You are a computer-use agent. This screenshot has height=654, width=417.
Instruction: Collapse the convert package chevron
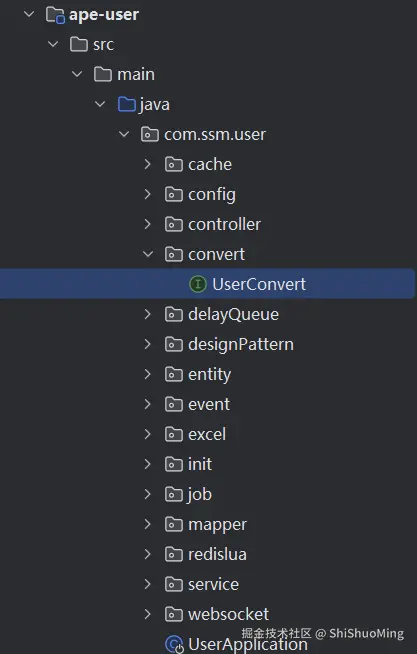[x=148, y=254]
